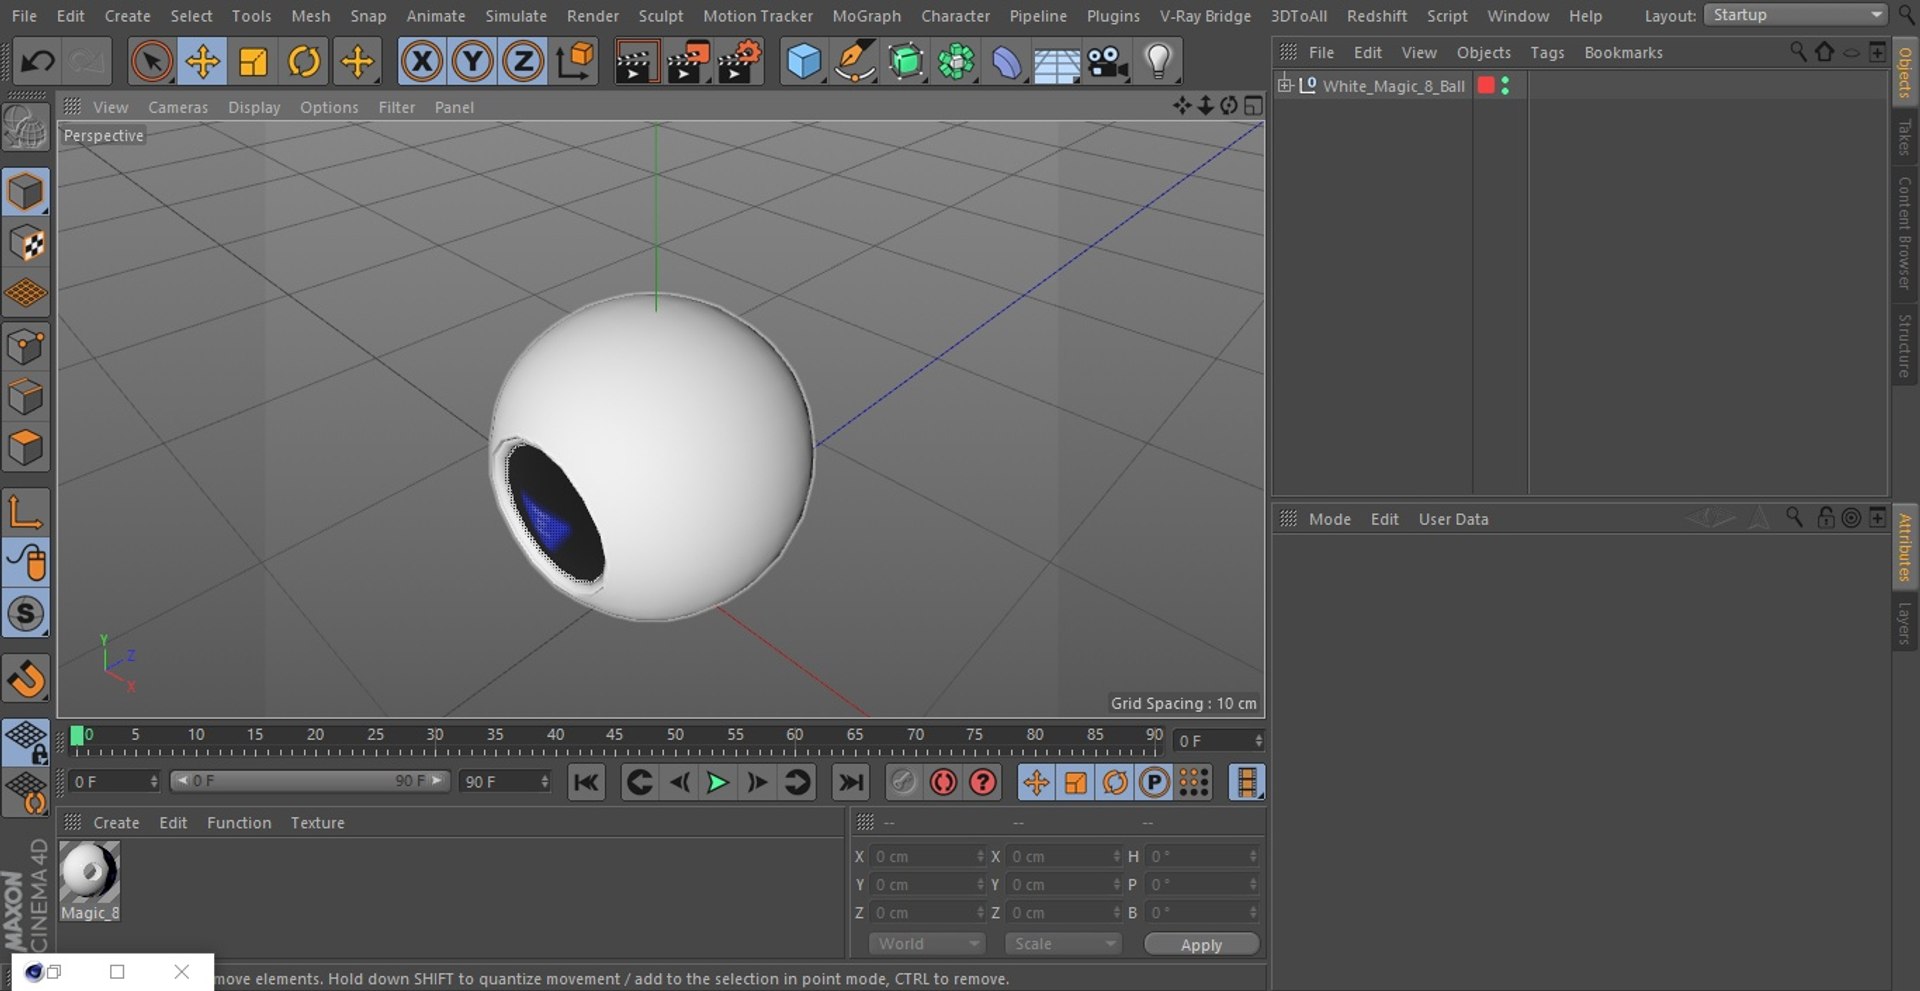Add a Camera object
1920x991 pixels.
[x=1107, y=62]
